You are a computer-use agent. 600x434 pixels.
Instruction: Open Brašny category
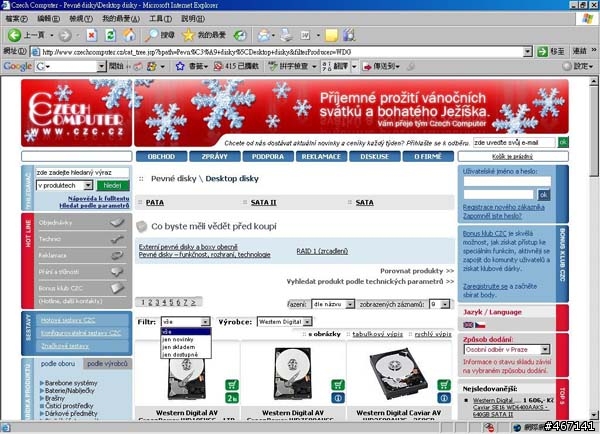tap(55, 398)
